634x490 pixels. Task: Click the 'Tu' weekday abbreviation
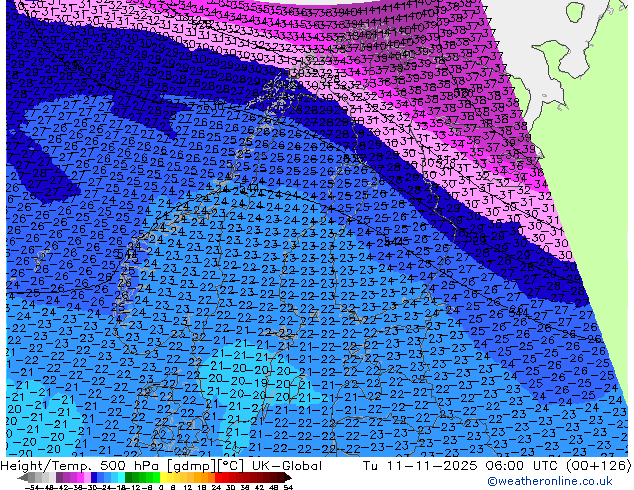(371, 466)
